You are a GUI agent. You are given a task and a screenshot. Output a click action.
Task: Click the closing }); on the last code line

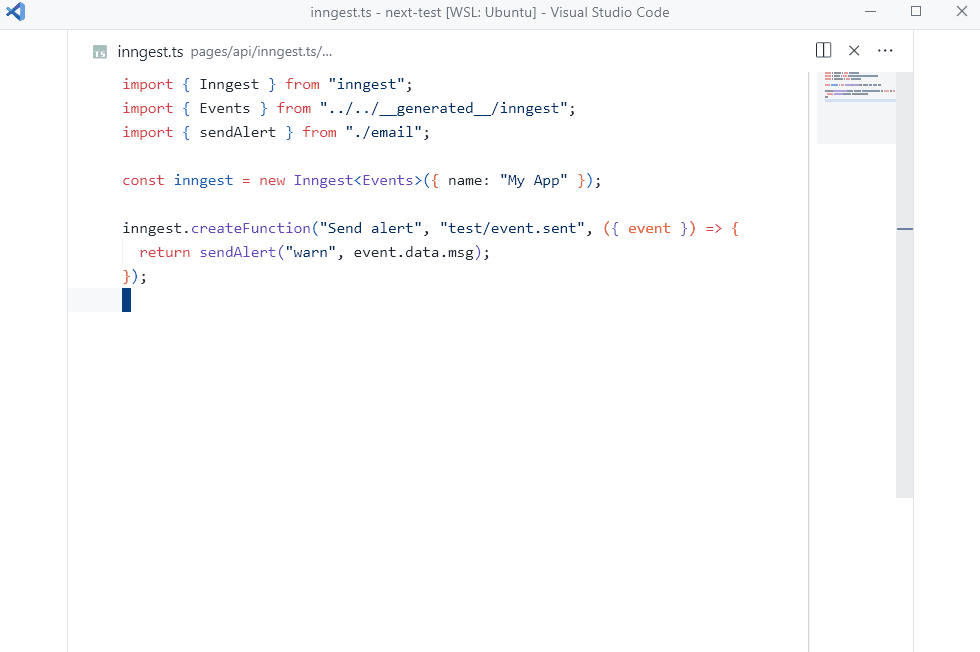(x=134, y=276)
